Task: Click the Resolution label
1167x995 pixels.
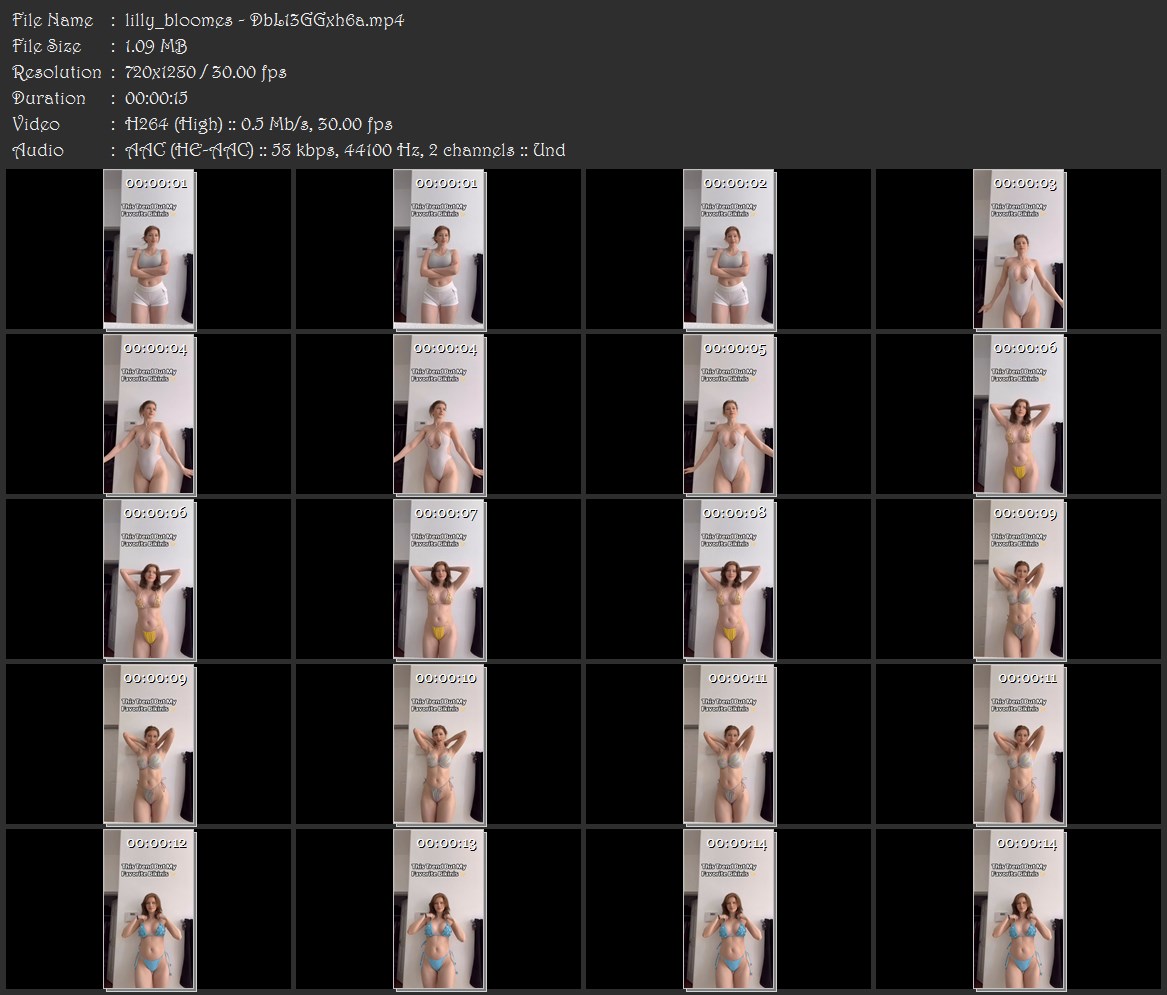Action: [57, 72]
